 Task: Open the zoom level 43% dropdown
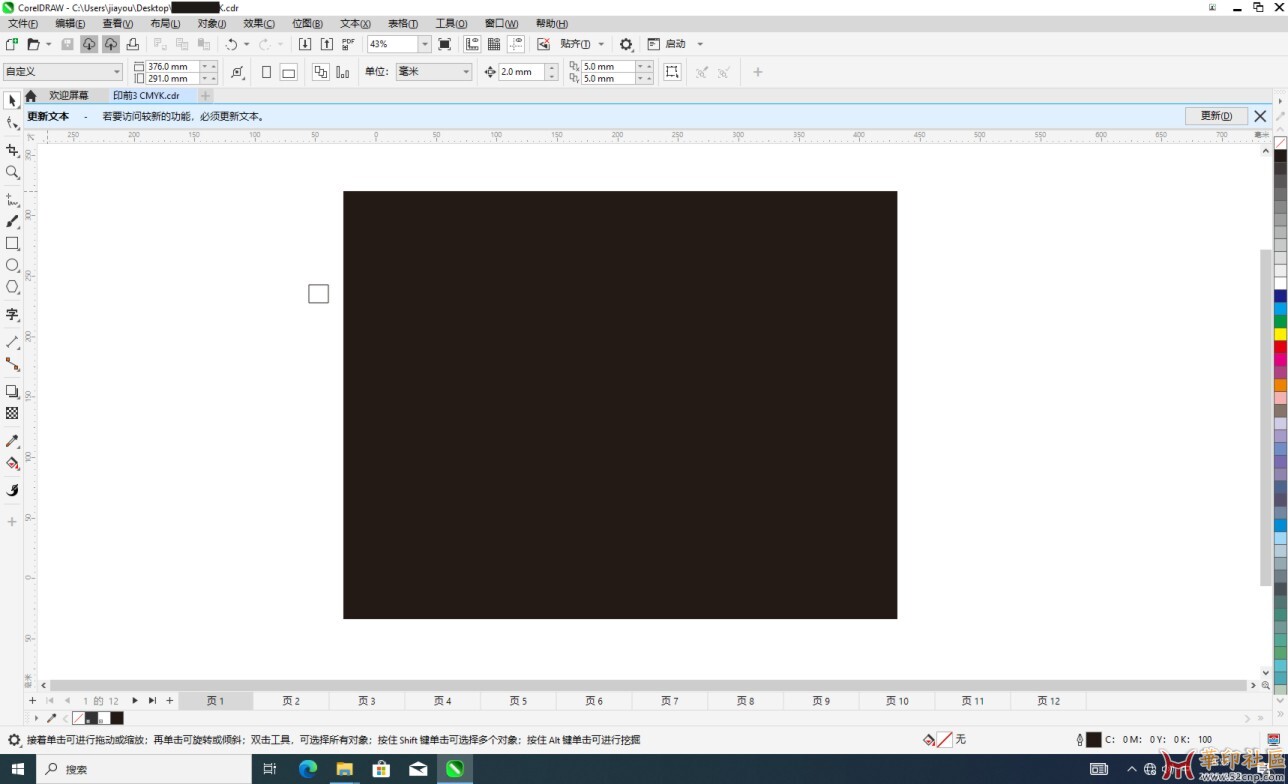[x=424, y=44]
